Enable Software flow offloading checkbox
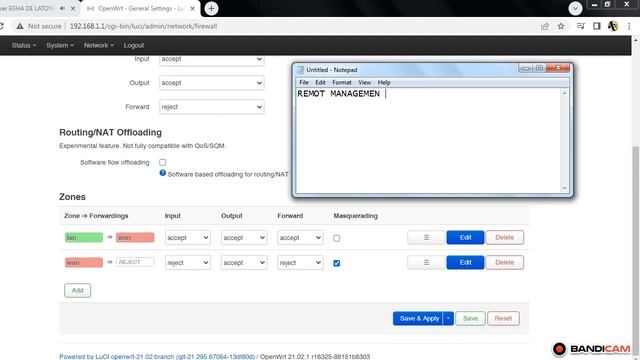This screenshot has height=360, width=640. tap(162, 162)
